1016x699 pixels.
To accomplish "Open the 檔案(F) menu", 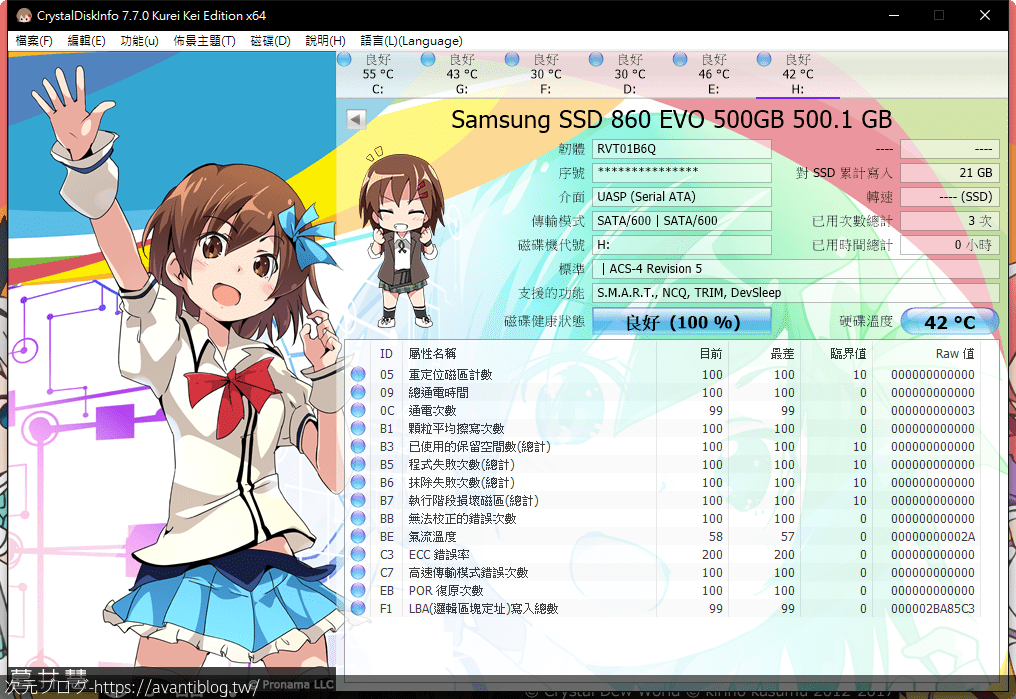I will (34, 41).
